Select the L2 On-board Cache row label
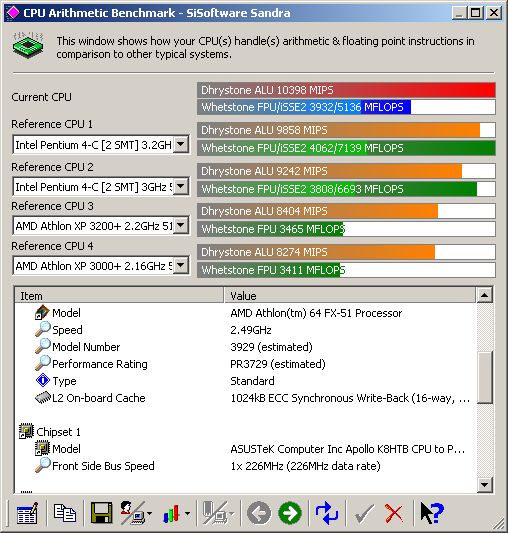 pyautogui.click(x=99, y=398)
